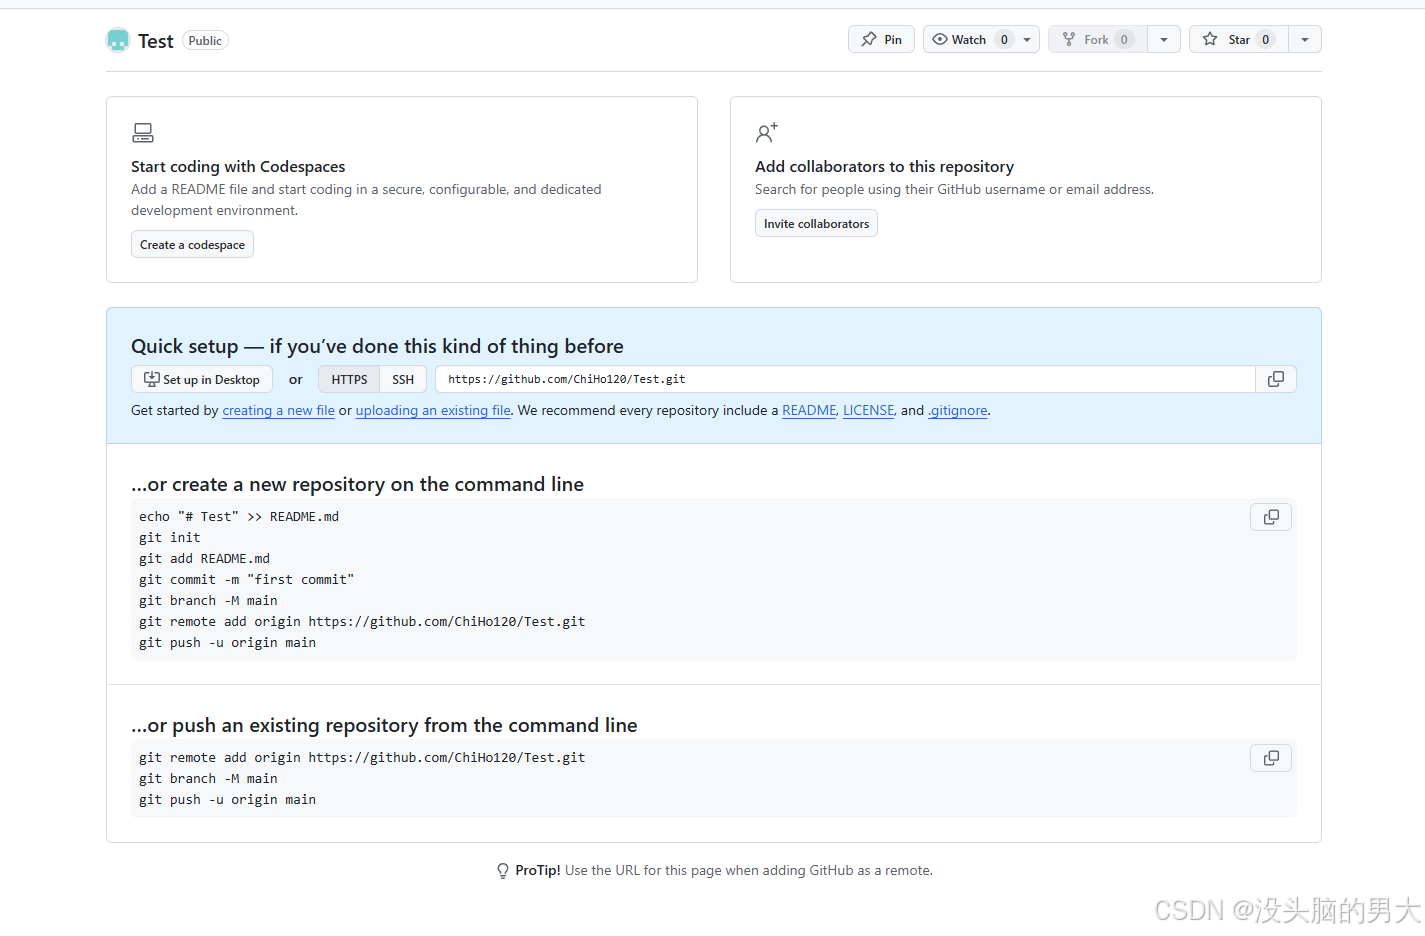The height and width of the screenshot is (936, 1425).
Task: Copy the push existing repository commands
Action: tap(1271, 758)
